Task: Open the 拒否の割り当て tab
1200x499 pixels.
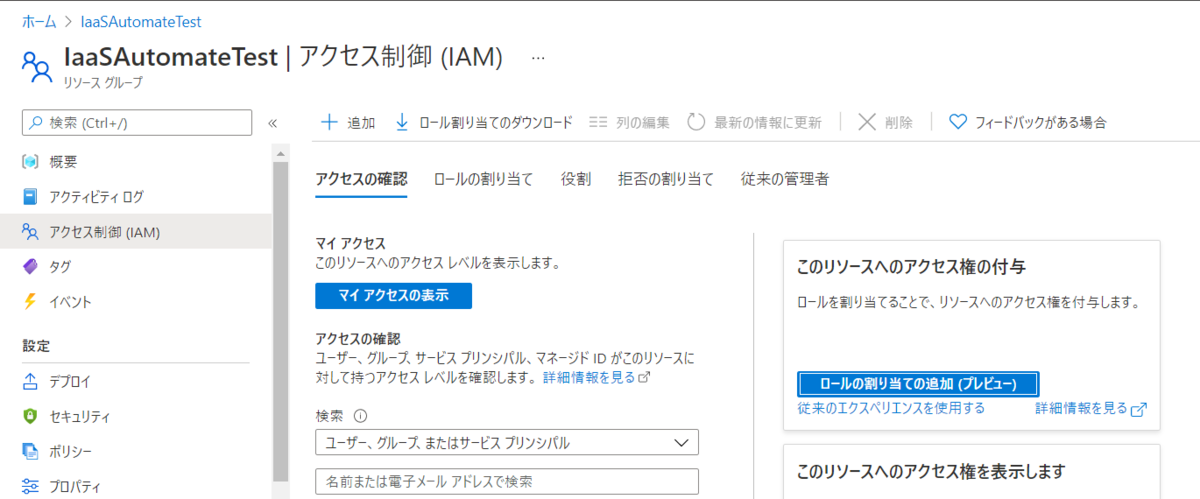Action: (666, 180)
